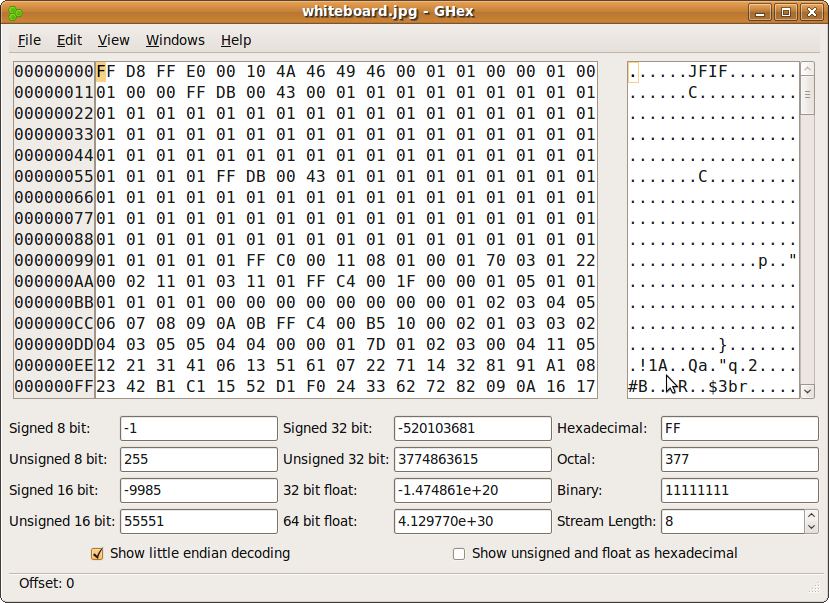This screenshot has width=829, height=603.
Task: Open the File menu
Action: (x=28, y=40)
